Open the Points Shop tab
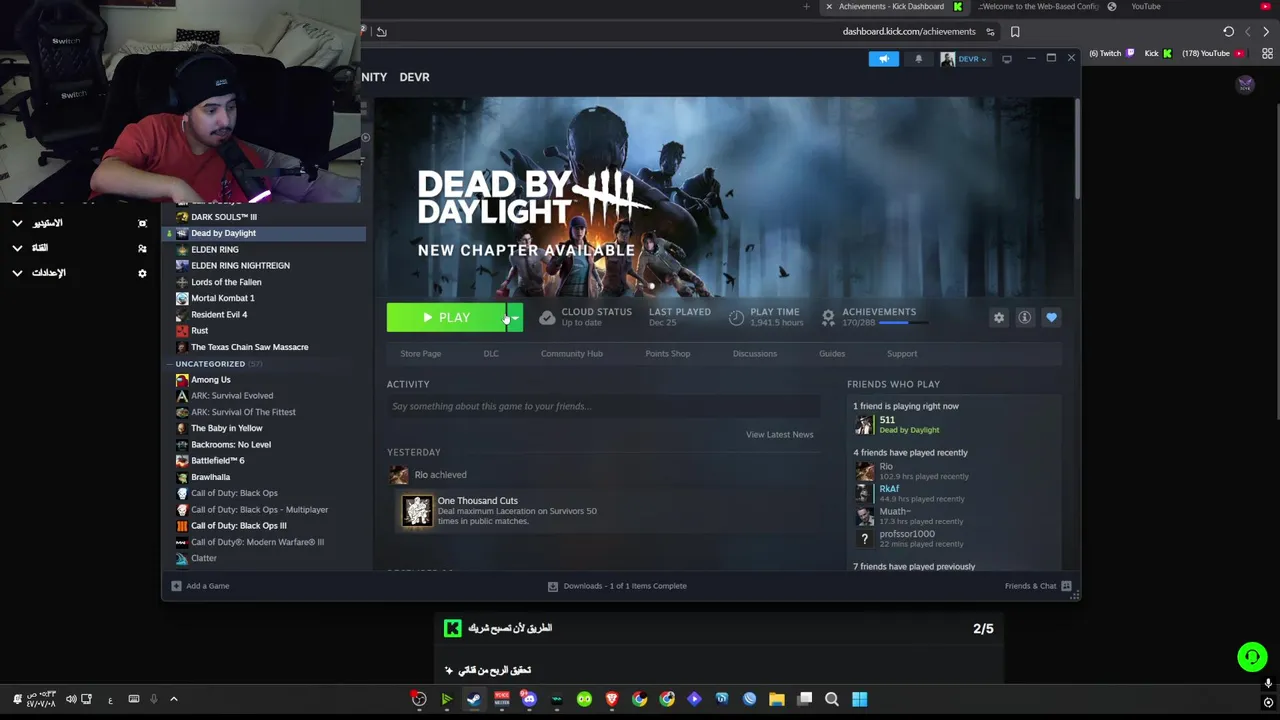The width and height of the screenshot is (1280, 720). tap(668, 353)
